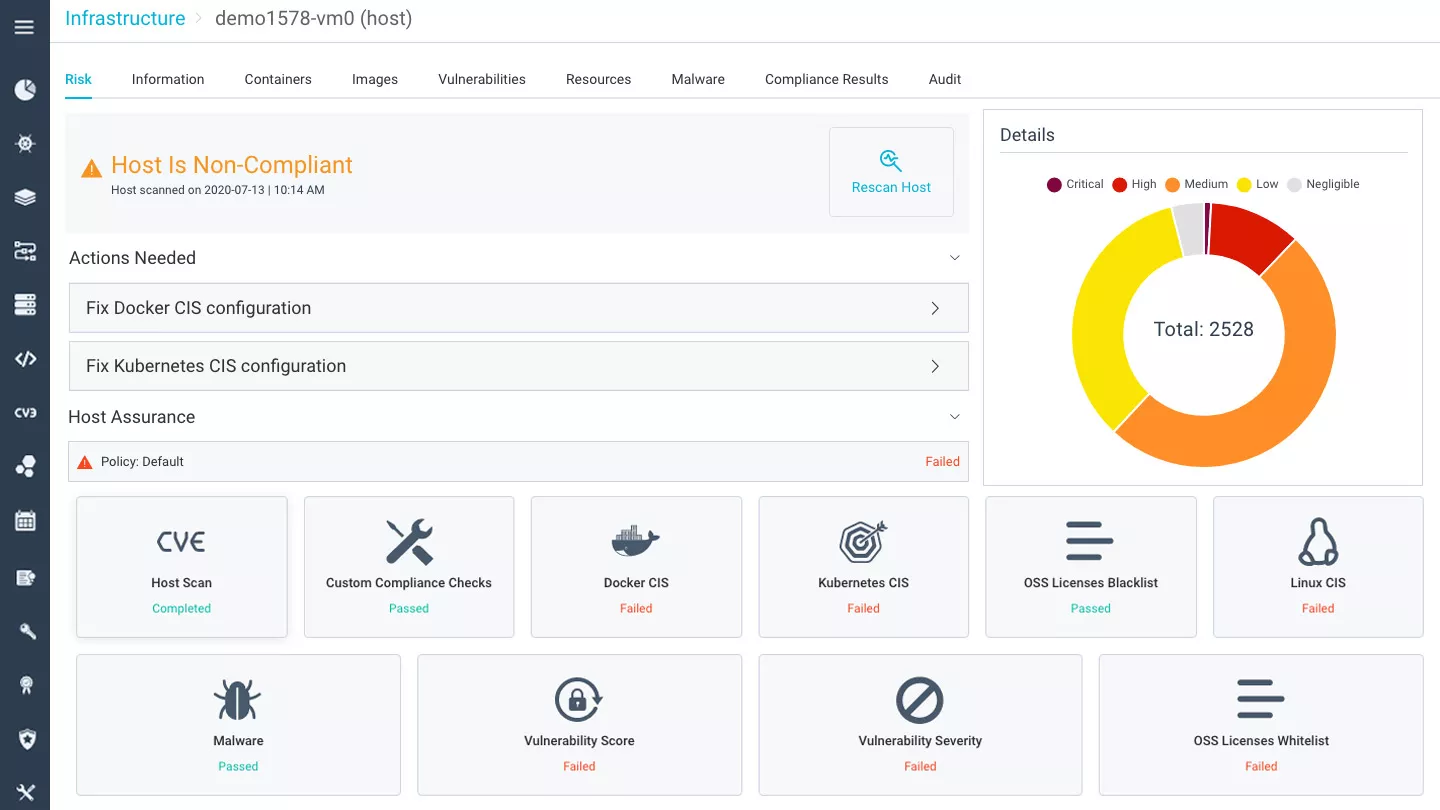Click the Kubernetes helm wheel sidebar icon
The height and width of the screenshot is (810, 1440).
(x=25, y=143)
